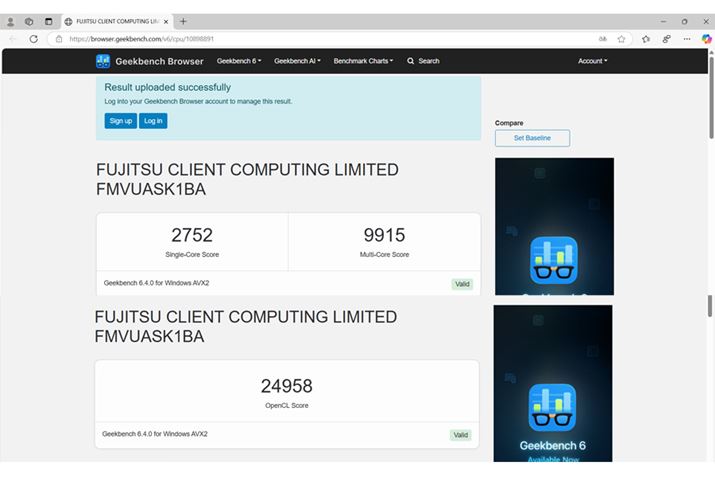Maximize the browser window
The height and width of the screenshot is (477, 715).
[684, 21]
